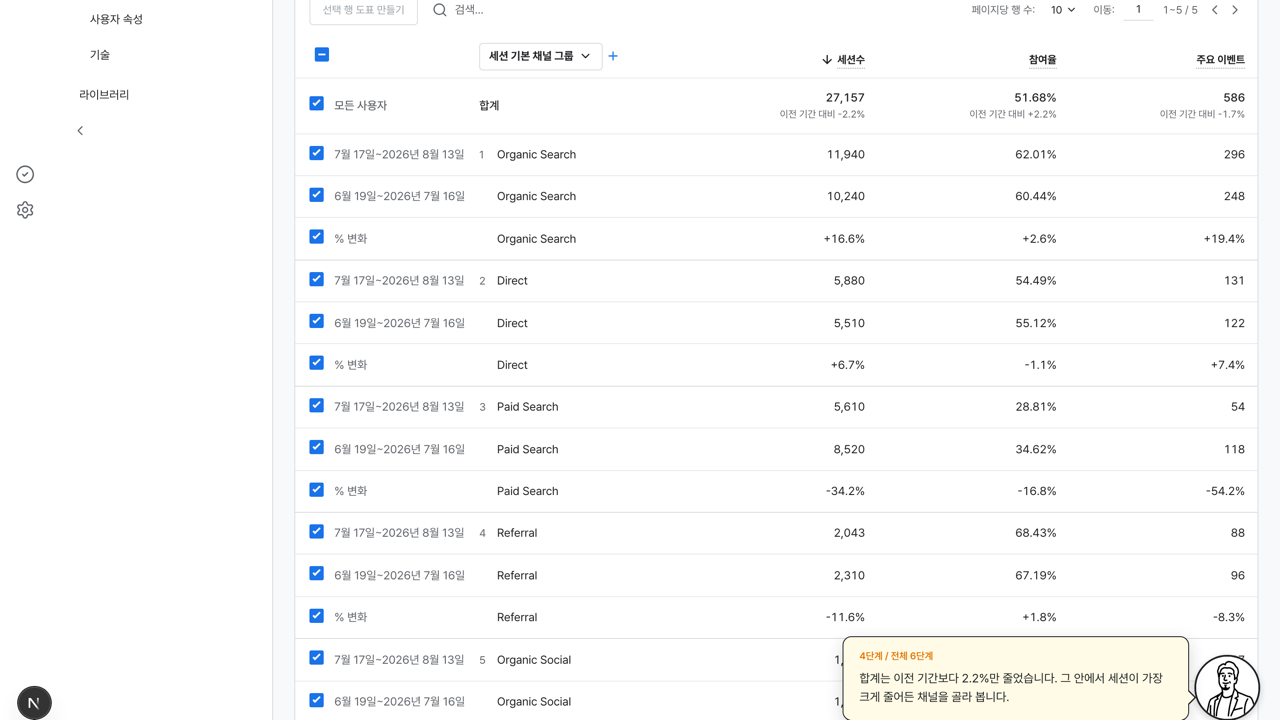
Task: Uncheck Direct % 변화 row checkbox
Action: click(317, 363)
